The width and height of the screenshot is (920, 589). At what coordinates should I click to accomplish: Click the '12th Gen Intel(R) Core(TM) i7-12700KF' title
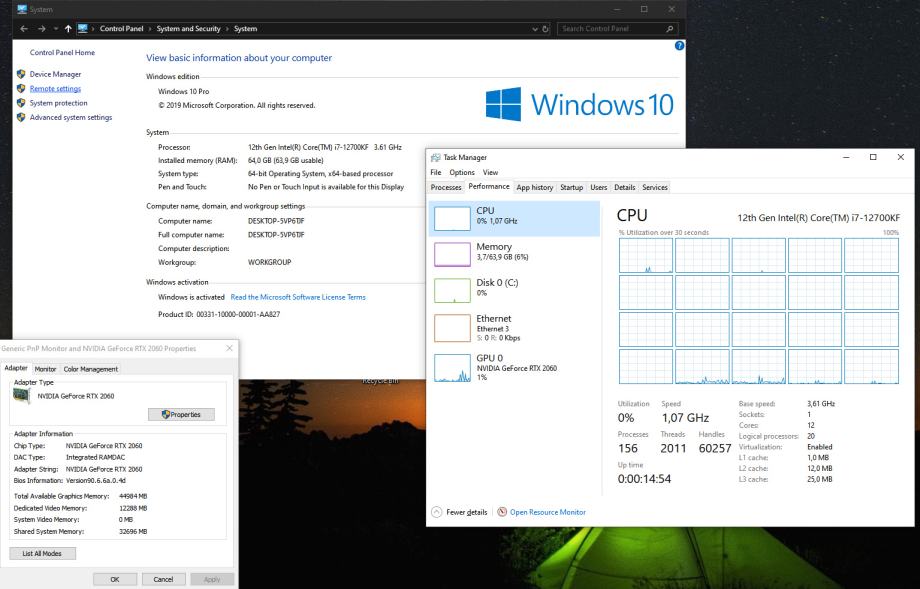(x=818, y=218)
